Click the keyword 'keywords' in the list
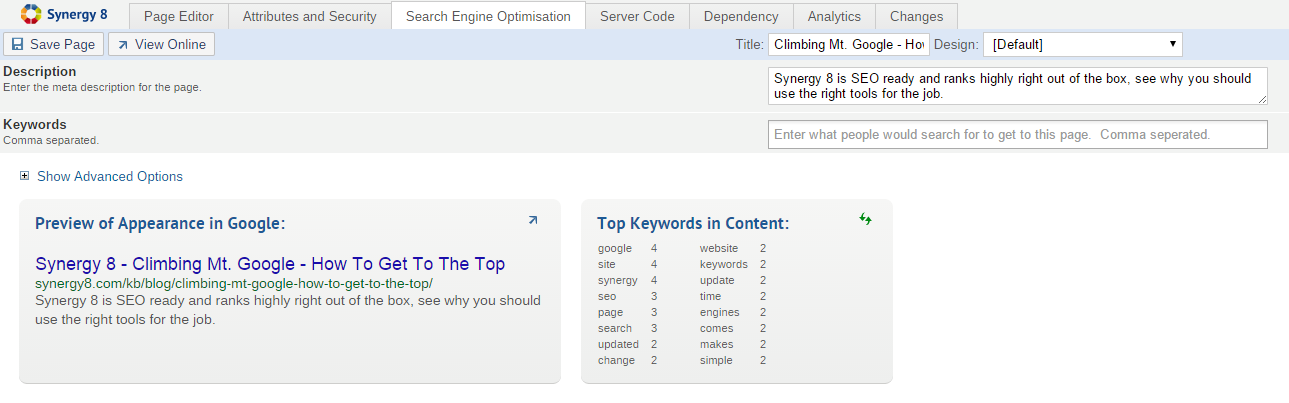This screenshot has height=403, width=1289. pyautogui.click(x=724, y=264)
